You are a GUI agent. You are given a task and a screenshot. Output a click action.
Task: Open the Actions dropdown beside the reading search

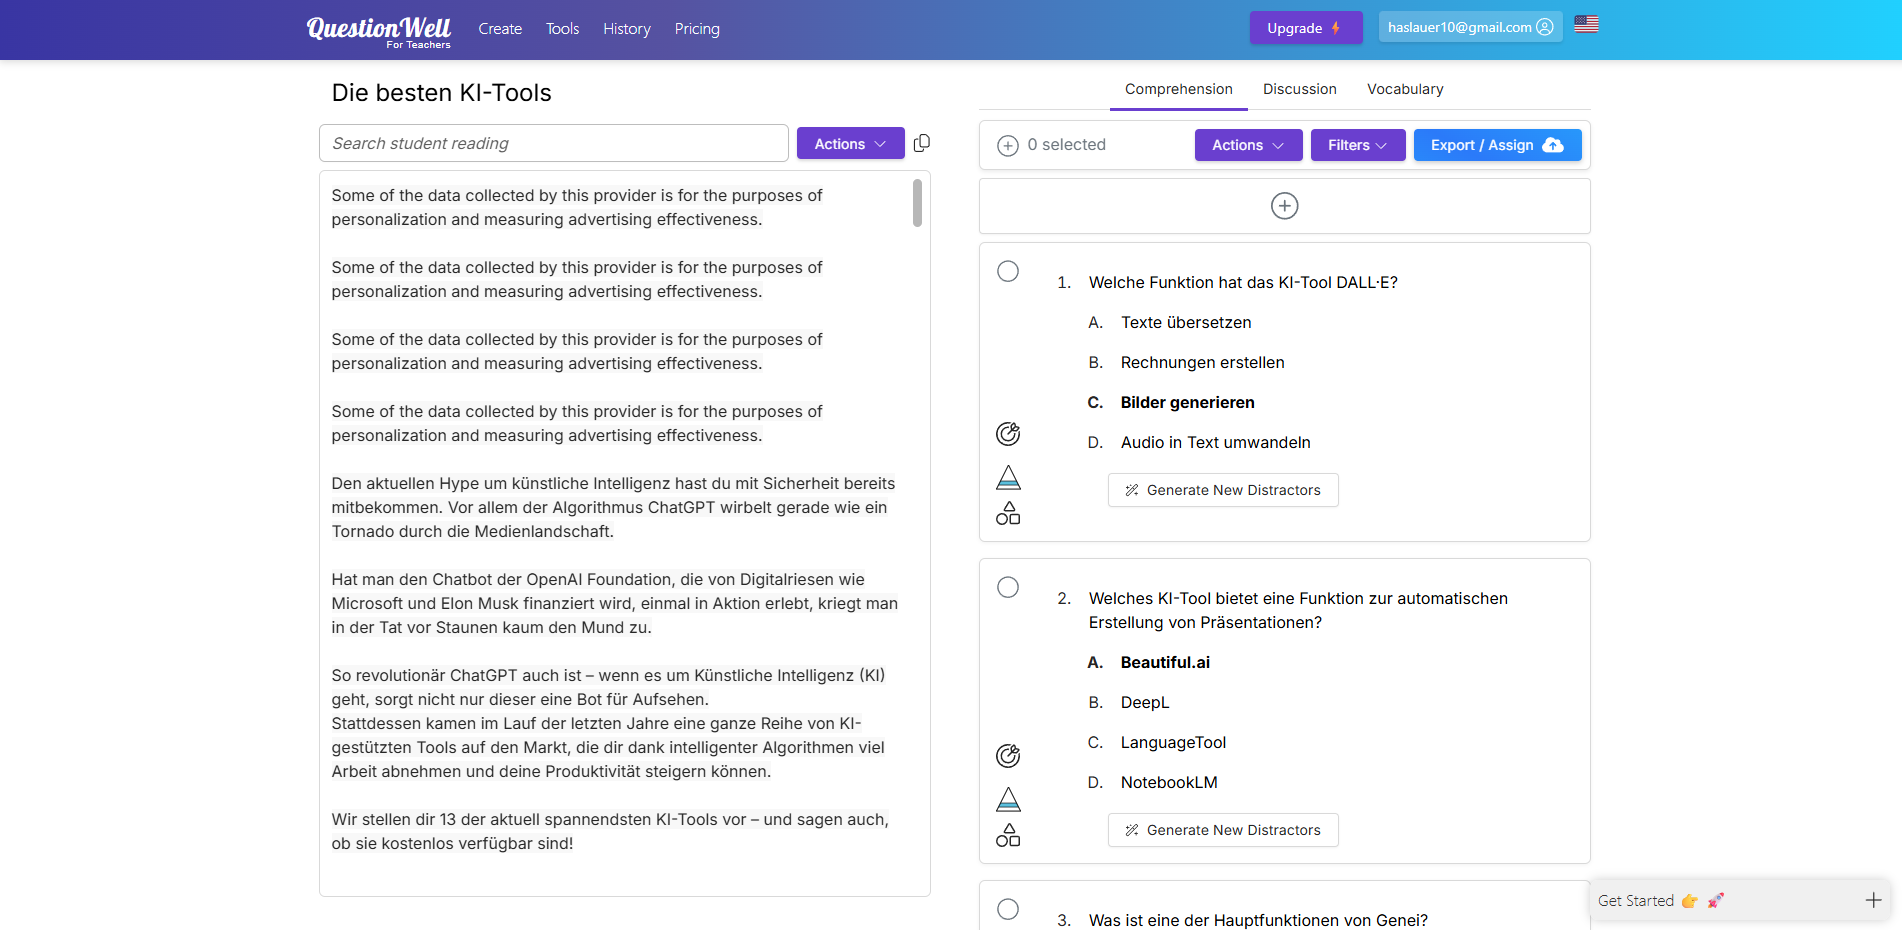pyautogui.click(x=850, y=144)
